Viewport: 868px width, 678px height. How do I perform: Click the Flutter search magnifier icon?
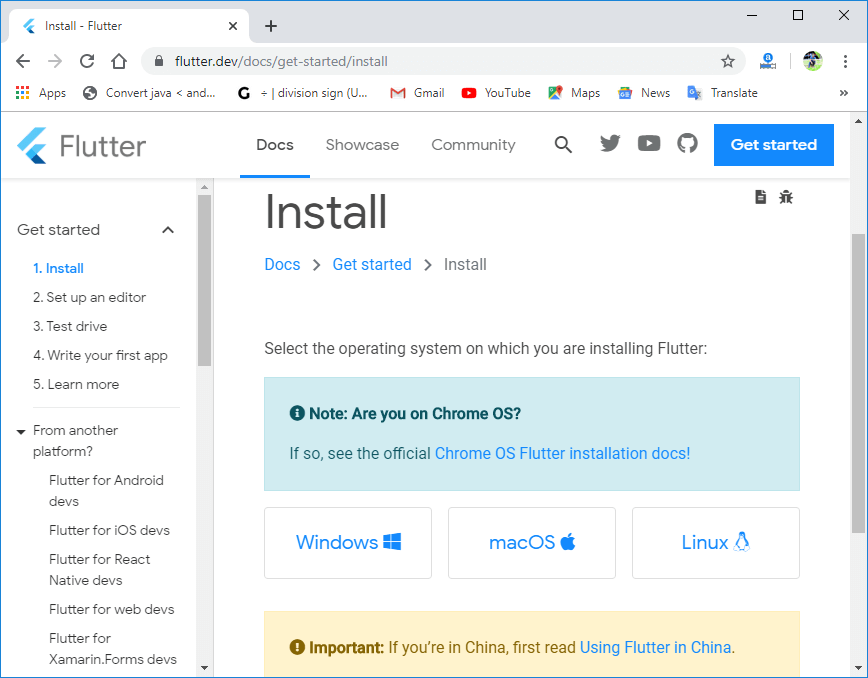[563, 145]
